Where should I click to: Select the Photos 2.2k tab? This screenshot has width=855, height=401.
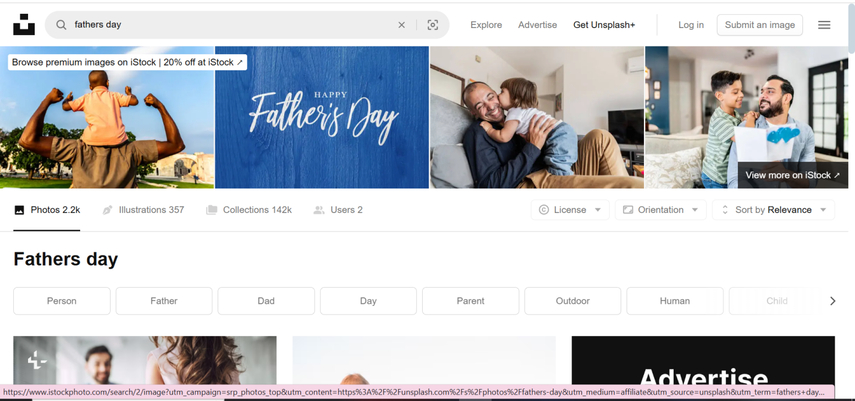click(x=47, y=210)
